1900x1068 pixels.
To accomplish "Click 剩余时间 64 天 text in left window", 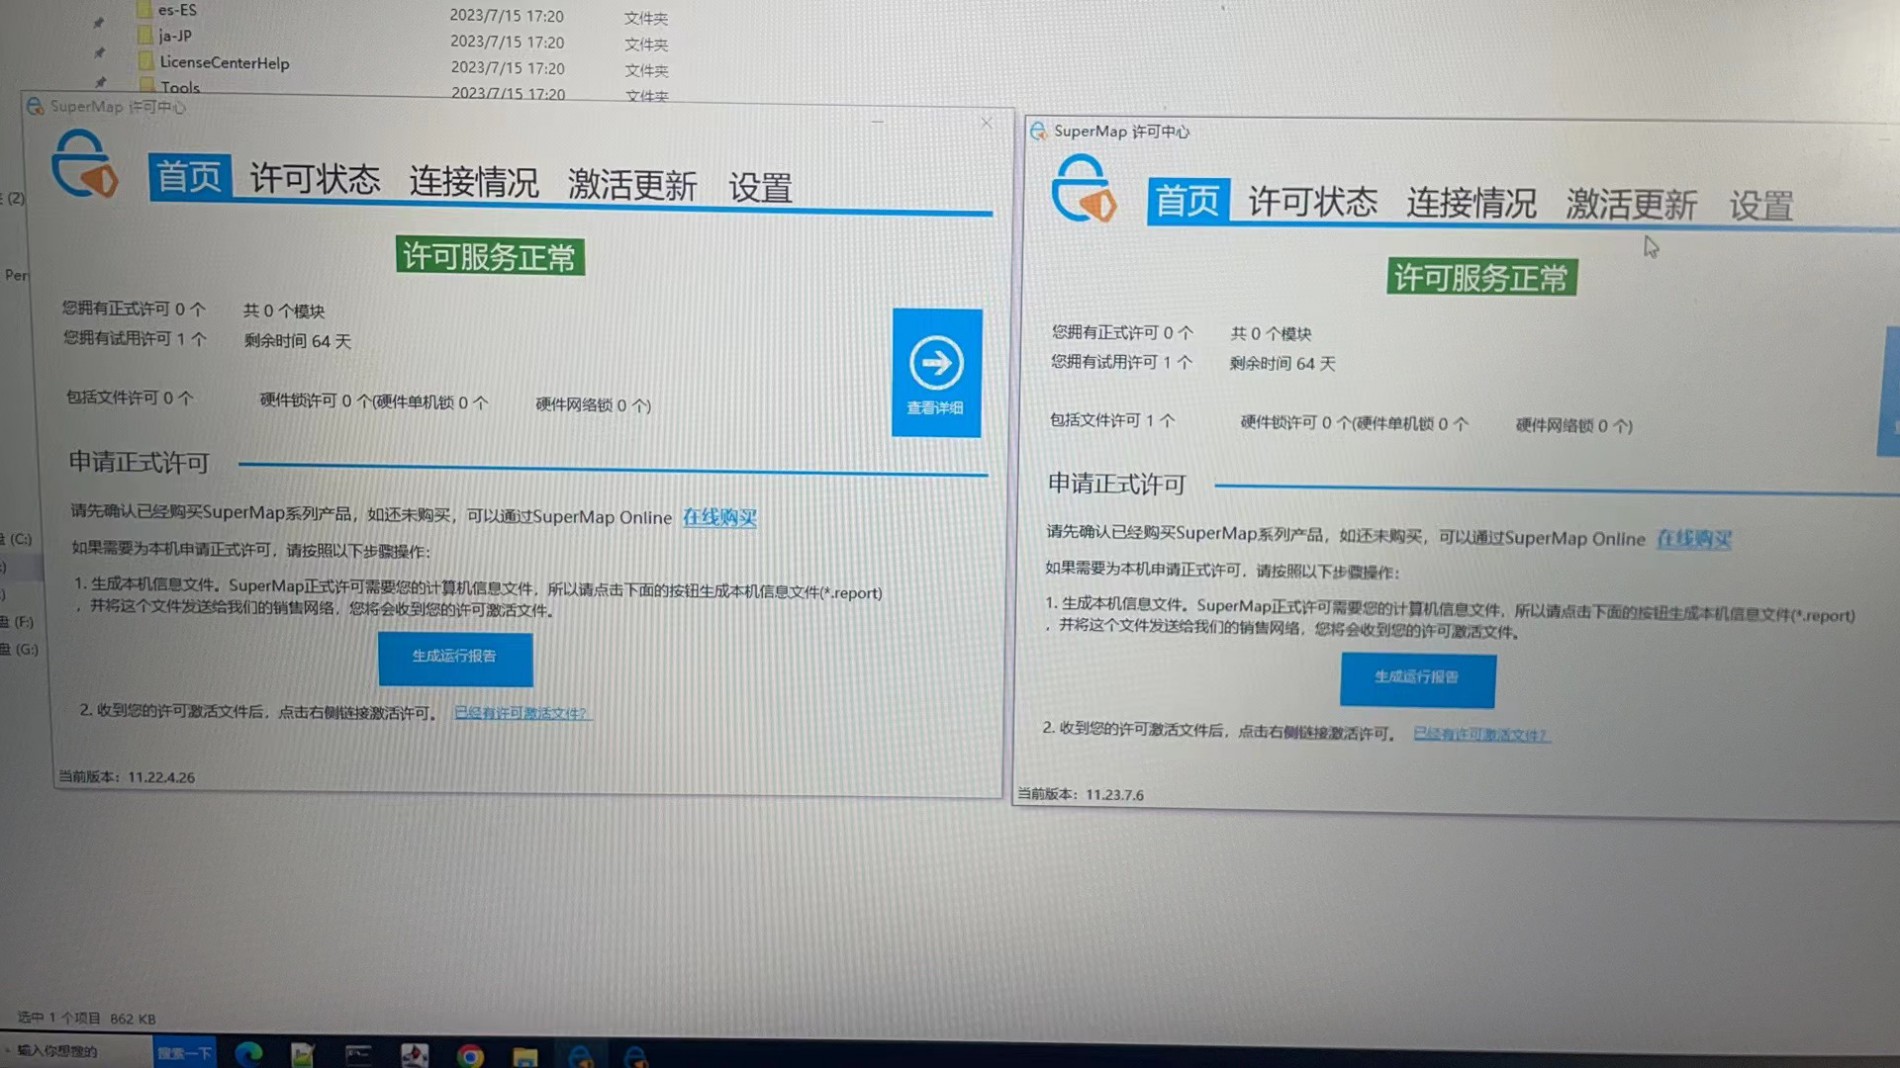I will tap(298, 341).
